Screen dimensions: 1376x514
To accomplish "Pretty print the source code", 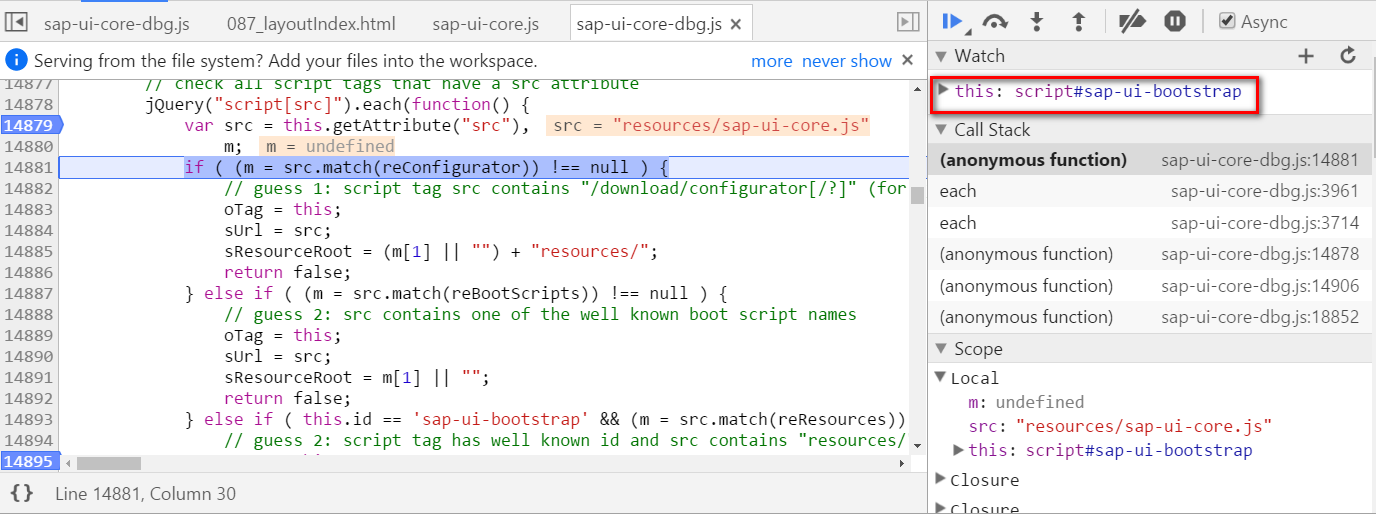I will [x=22, y=493].
